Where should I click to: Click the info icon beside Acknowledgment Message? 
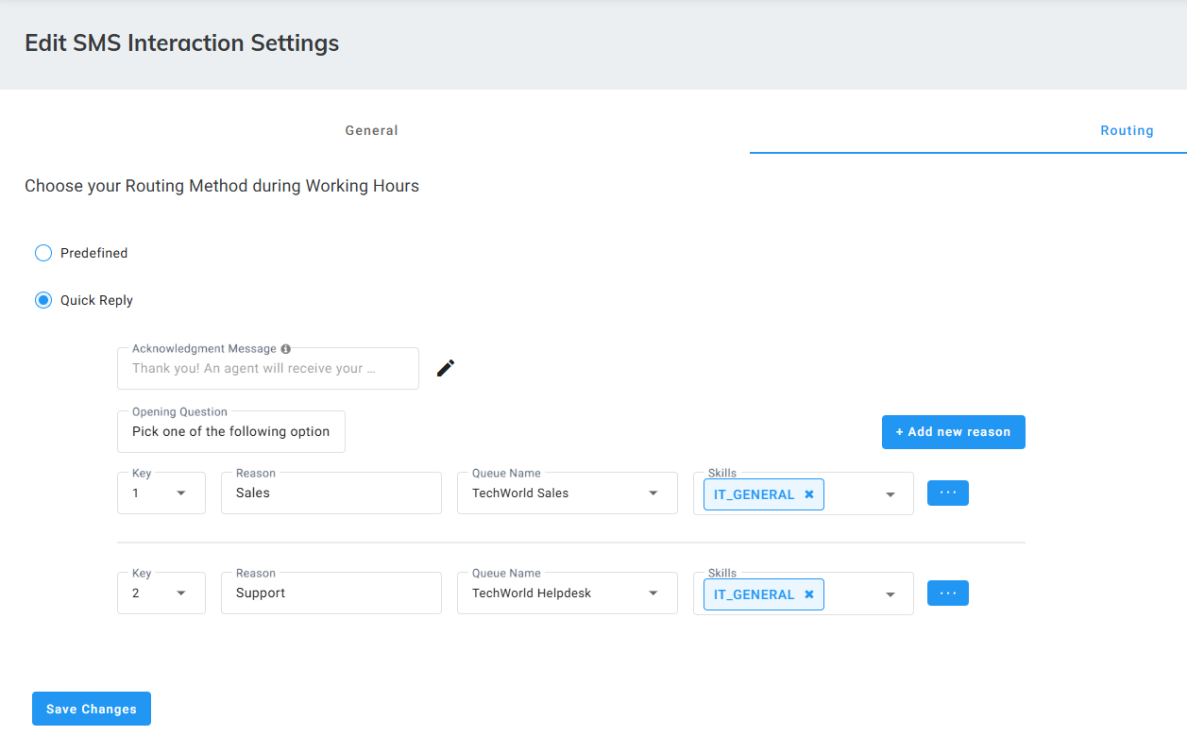pos(286,349)
